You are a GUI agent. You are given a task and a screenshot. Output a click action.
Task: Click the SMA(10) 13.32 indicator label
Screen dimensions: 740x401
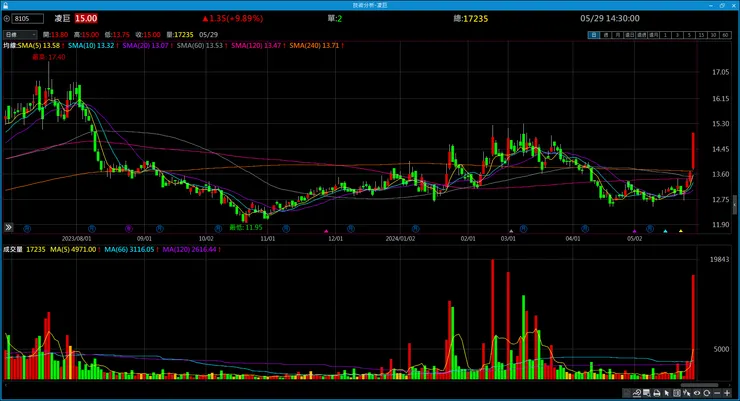(x=93, y=46)
